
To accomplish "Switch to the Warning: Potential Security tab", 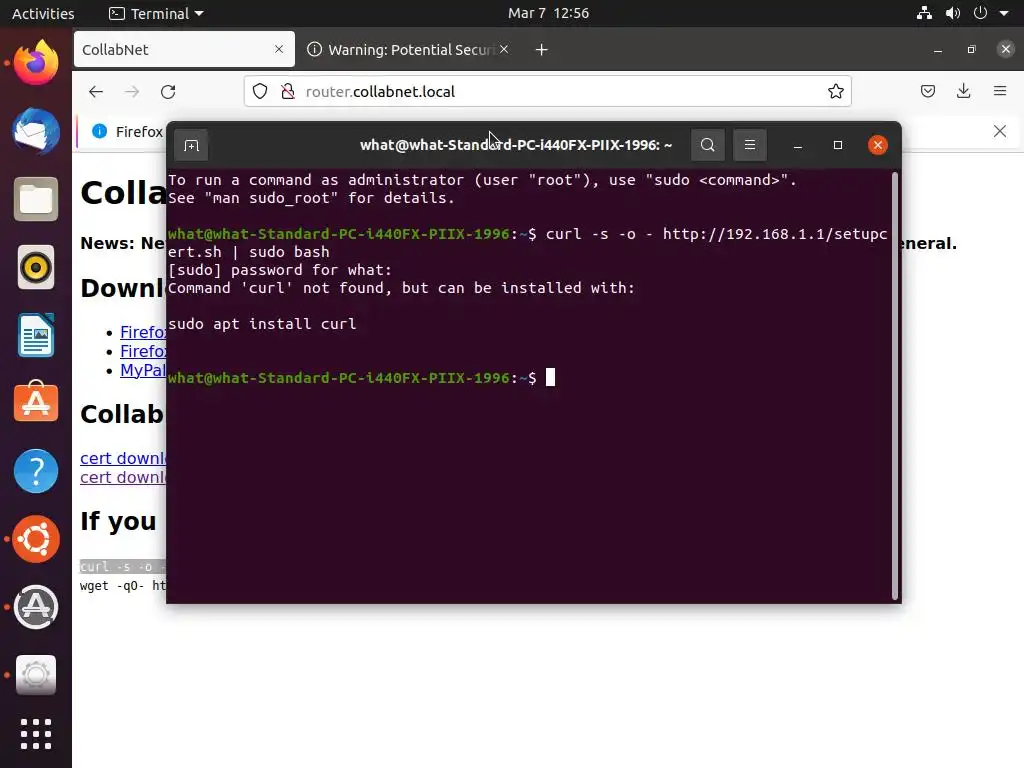I will (x=410, y=50).
